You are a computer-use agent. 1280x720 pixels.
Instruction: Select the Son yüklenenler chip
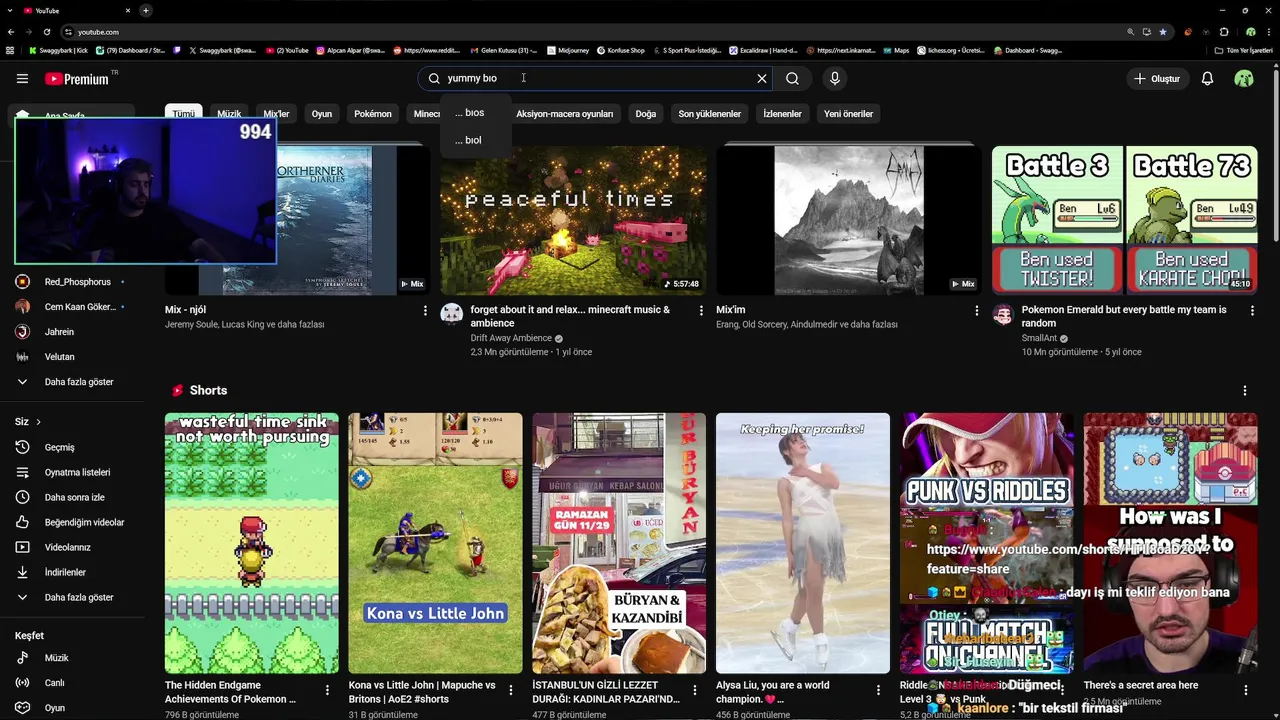709,114
